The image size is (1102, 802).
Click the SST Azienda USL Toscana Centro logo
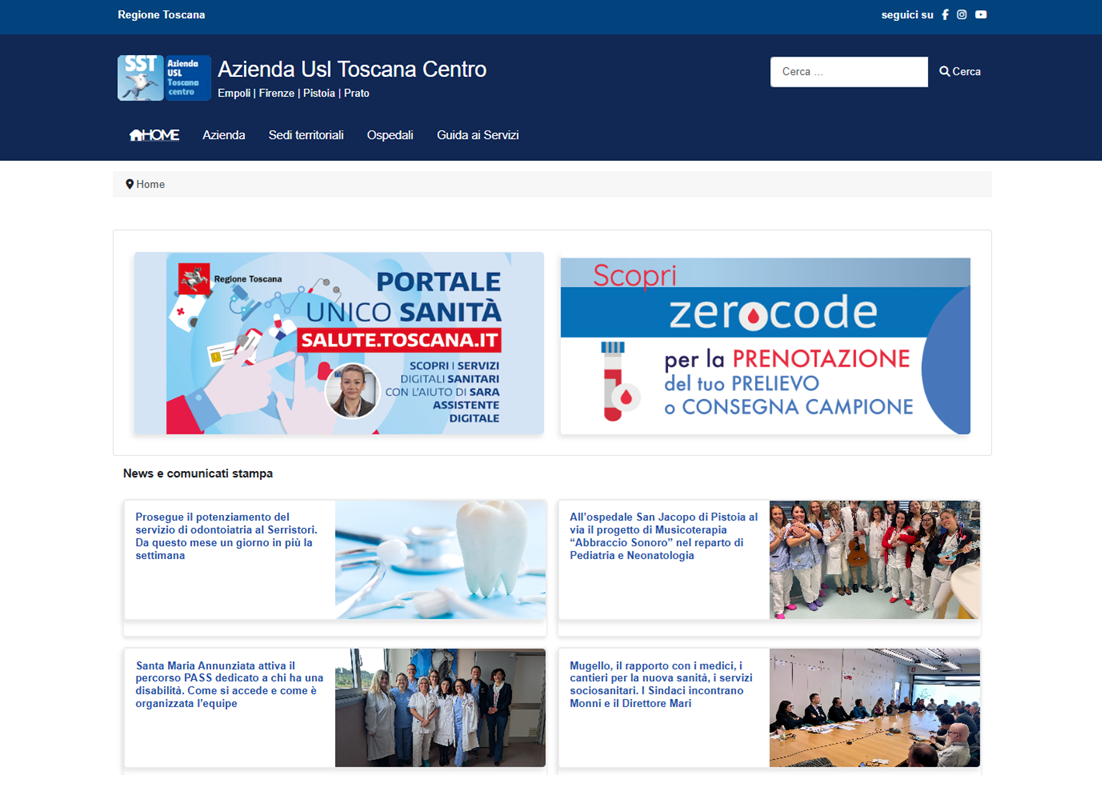click(x=163, y=77)
